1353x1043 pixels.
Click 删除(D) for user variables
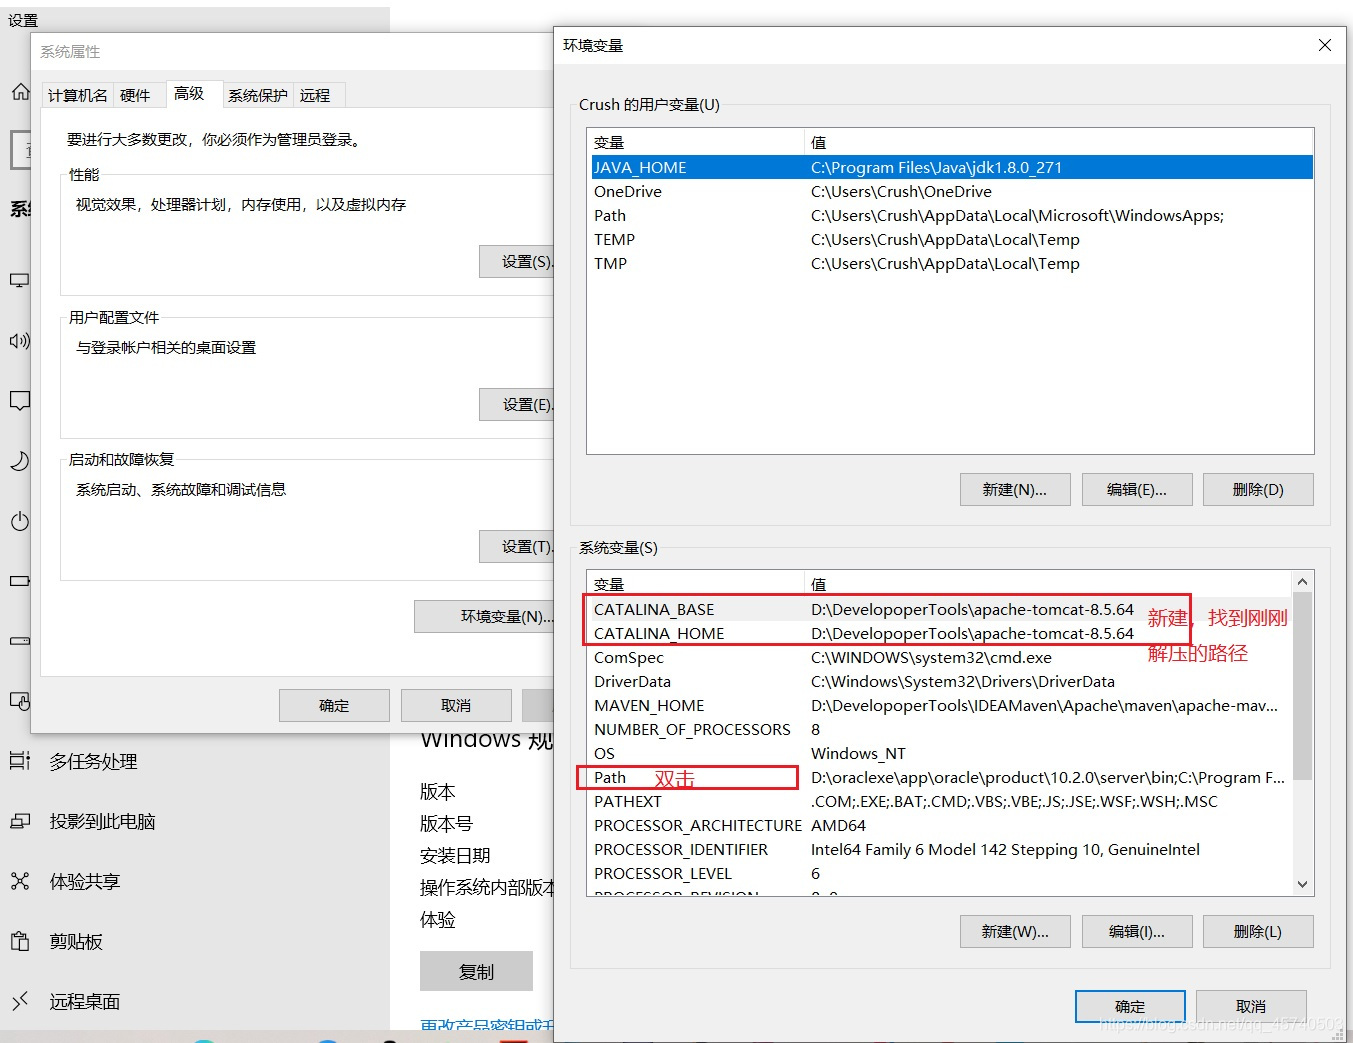1258,490
